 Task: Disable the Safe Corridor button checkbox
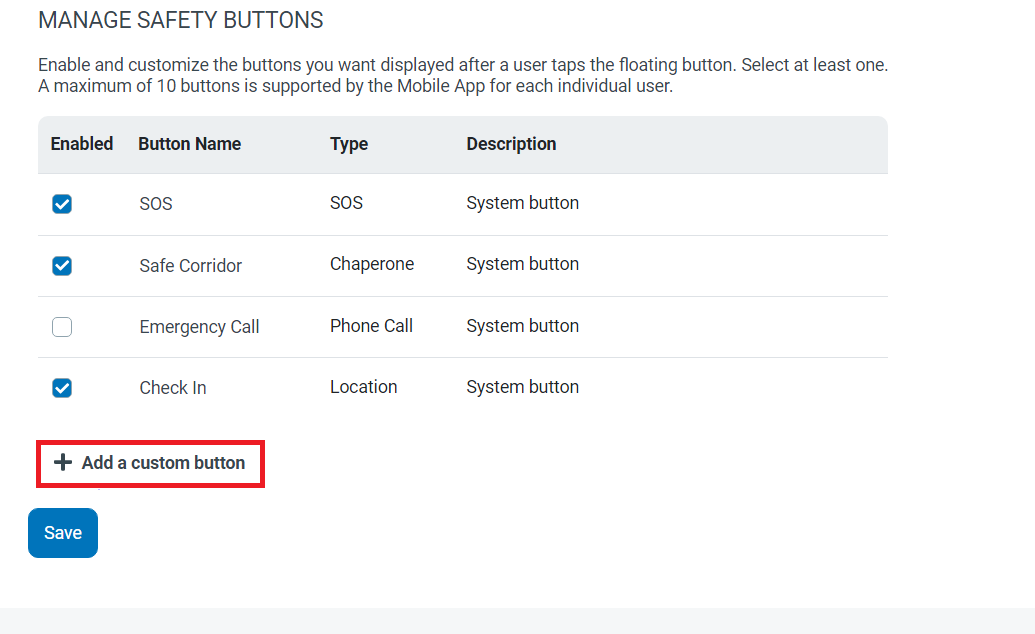coord(62,266)
